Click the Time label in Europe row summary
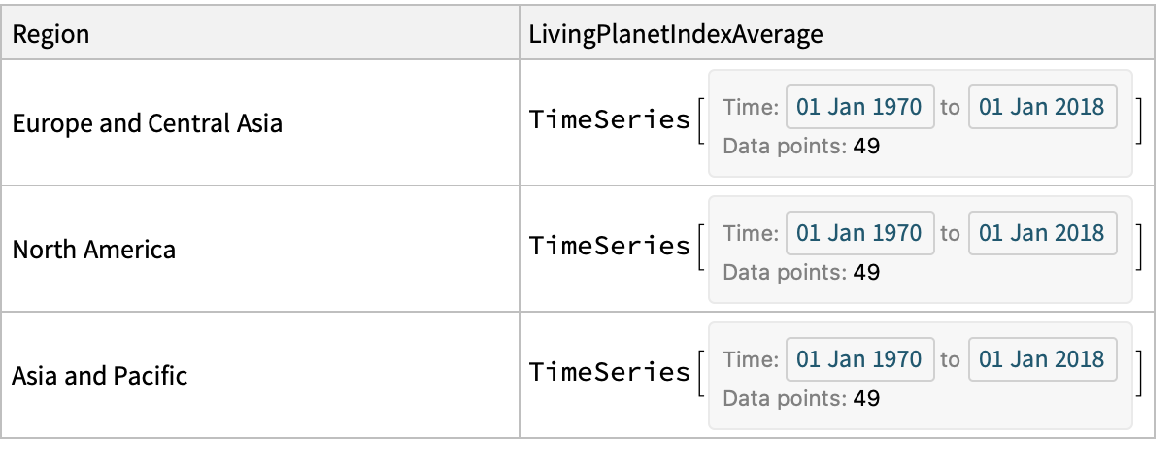Screen dimensions: 1156x474 (750, 107)
